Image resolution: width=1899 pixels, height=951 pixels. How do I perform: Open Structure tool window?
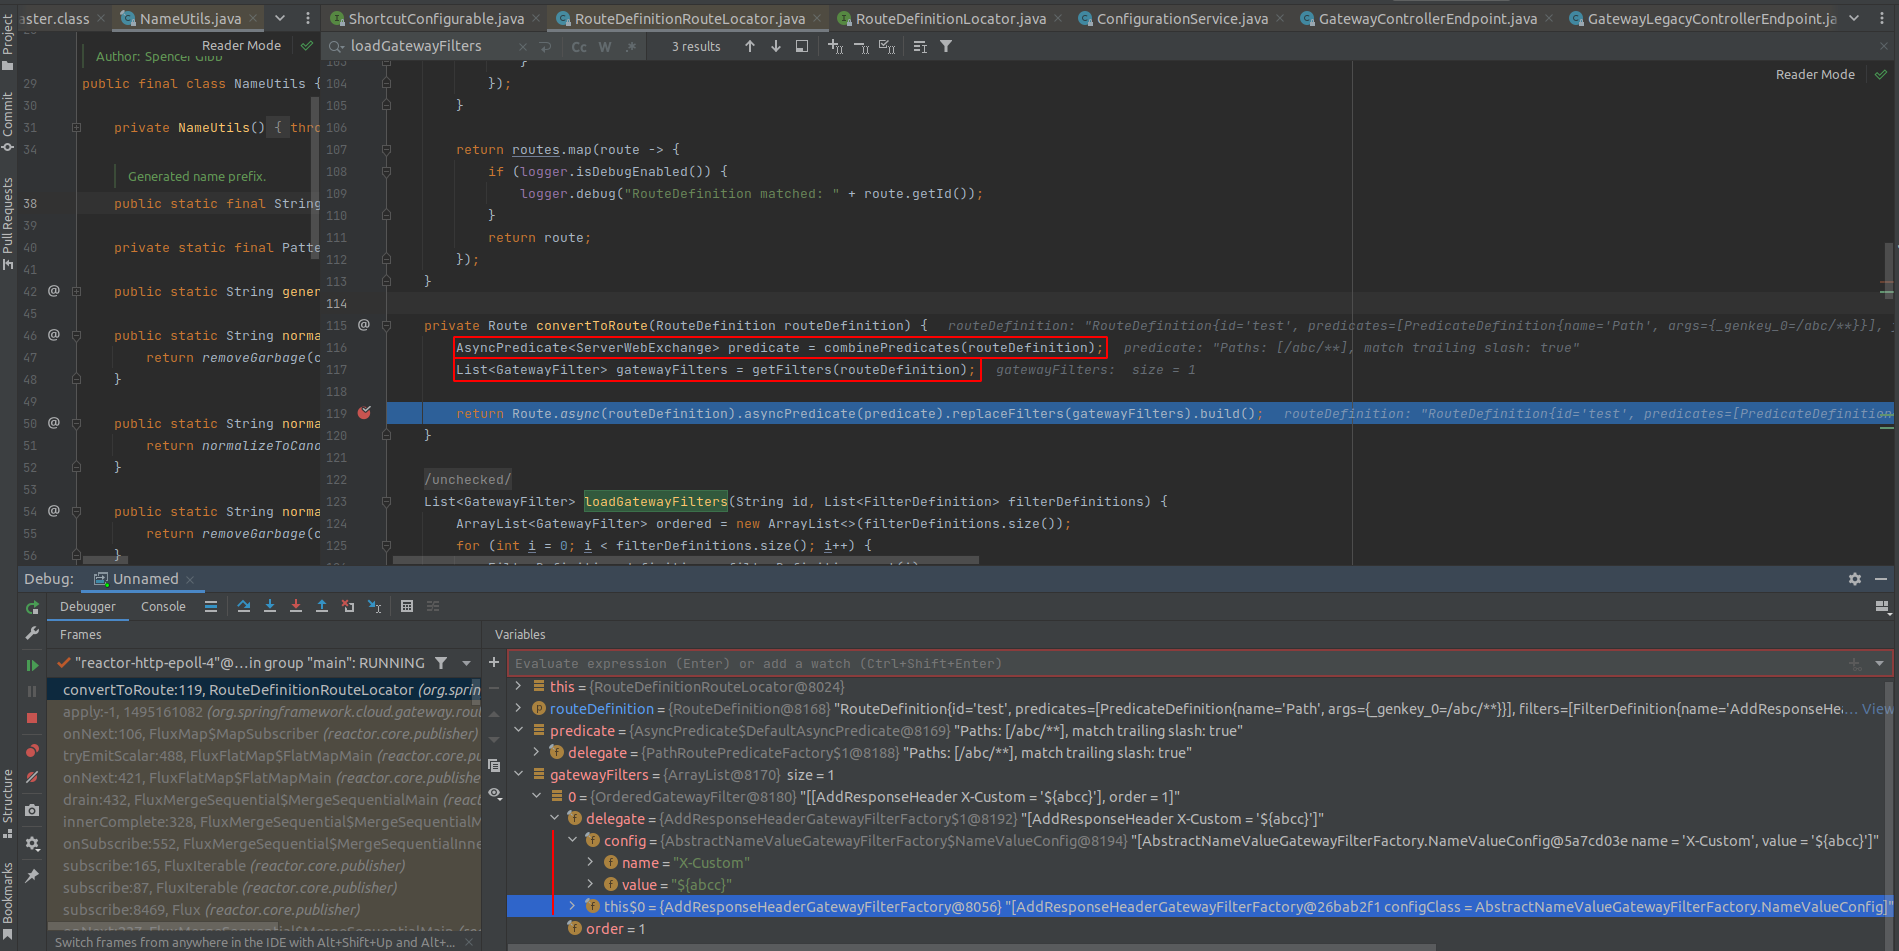pos(8,803)
